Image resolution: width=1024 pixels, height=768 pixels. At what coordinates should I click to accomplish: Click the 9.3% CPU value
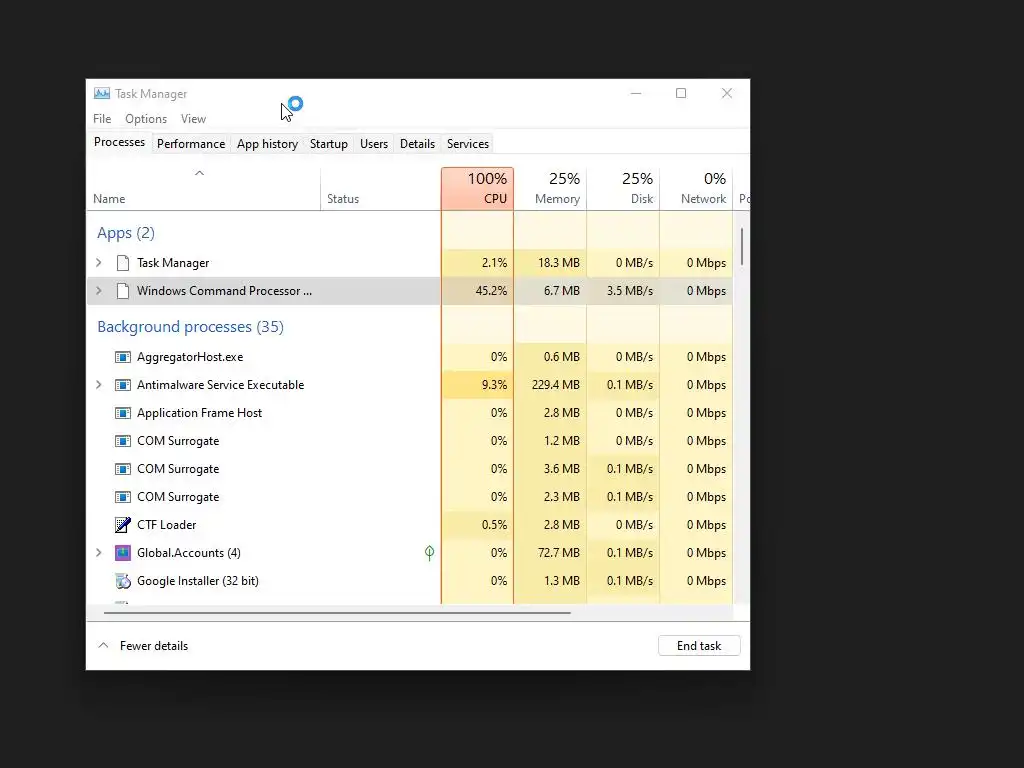(x=494, y=385)
